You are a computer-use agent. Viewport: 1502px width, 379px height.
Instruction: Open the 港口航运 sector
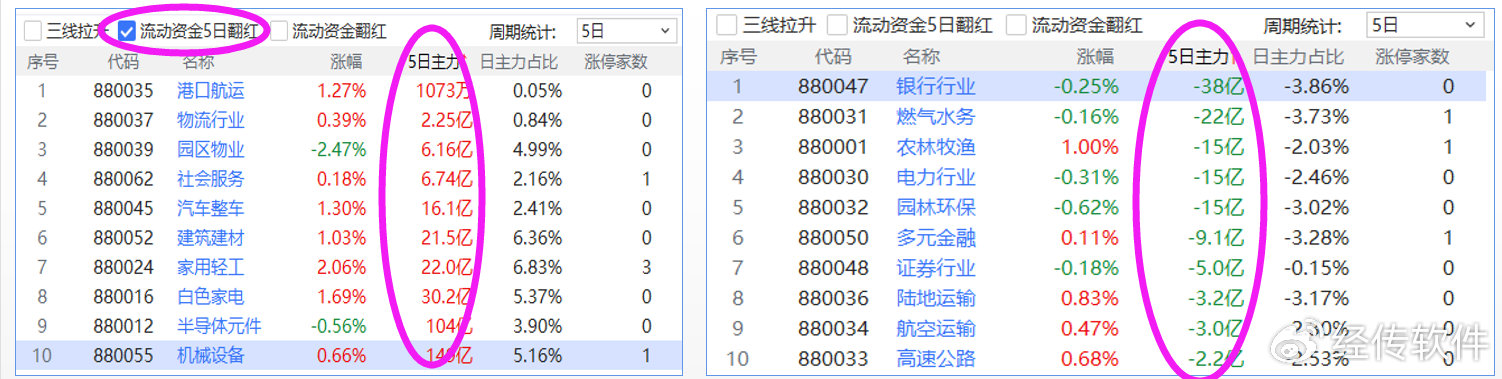pos(211,91)
